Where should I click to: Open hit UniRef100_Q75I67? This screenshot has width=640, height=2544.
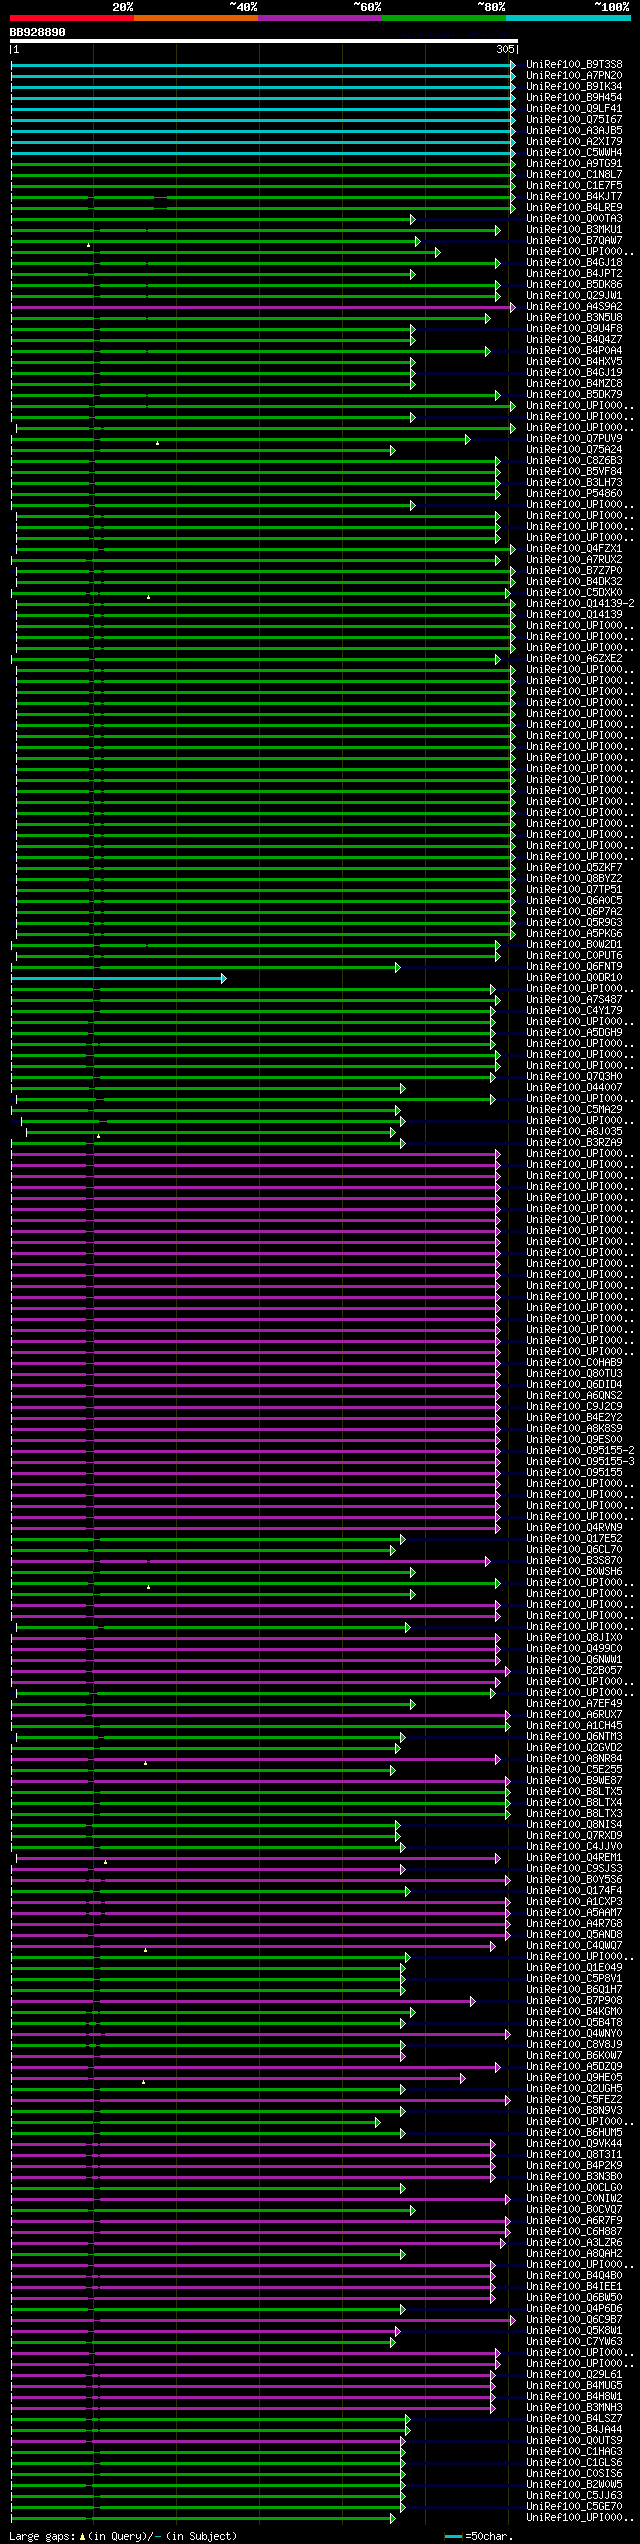click(574, 120)
